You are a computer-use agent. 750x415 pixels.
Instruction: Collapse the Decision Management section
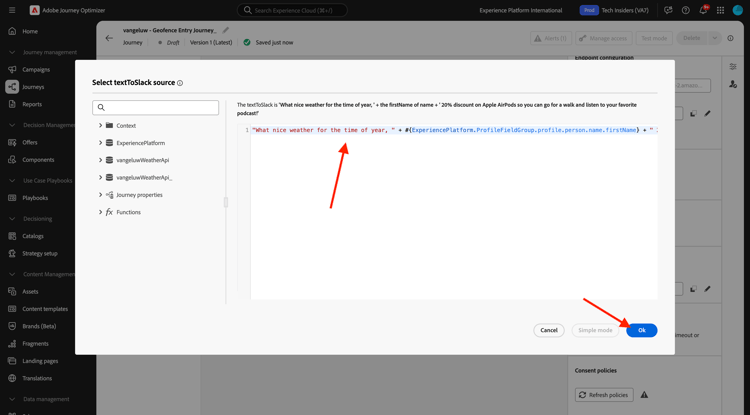pyautogui.click(x=12, y=125)
